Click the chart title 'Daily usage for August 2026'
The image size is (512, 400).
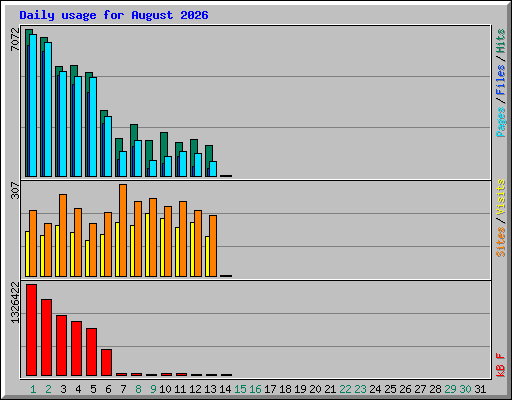pyautogui.click(x=114, y=15)
